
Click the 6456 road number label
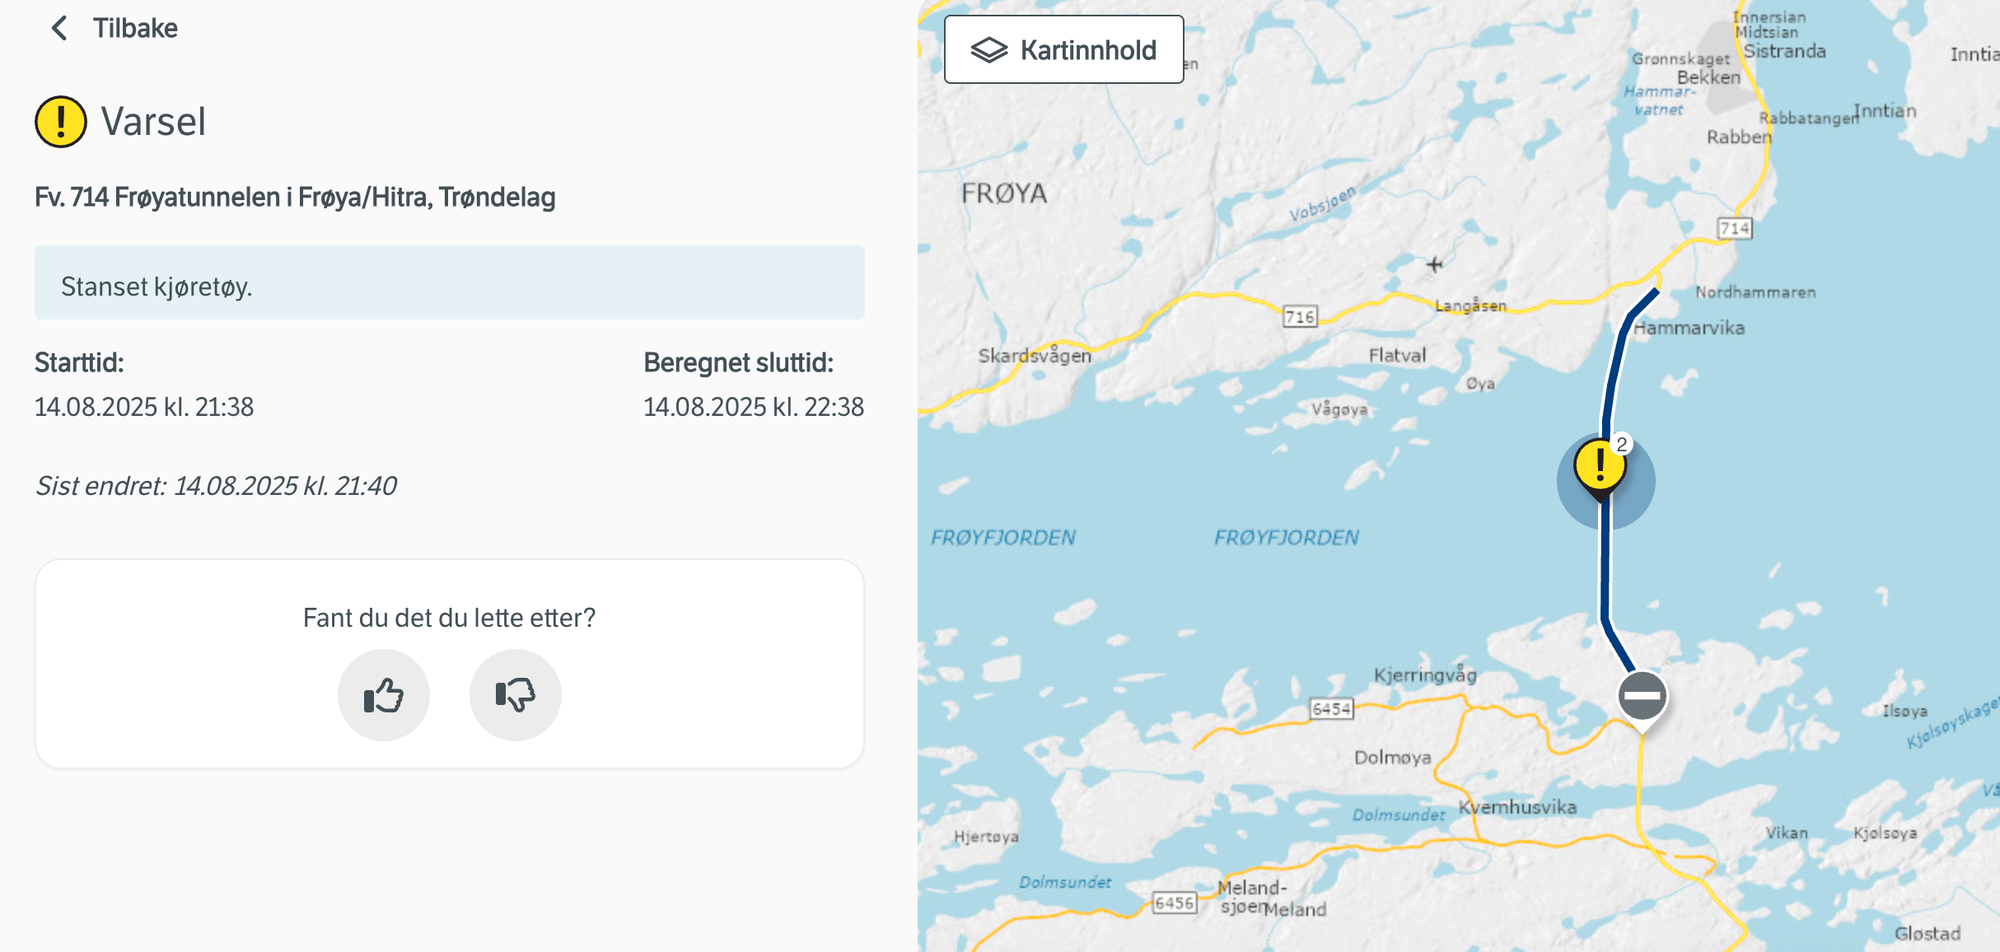pyautogui.click(x=1174, y=903)
